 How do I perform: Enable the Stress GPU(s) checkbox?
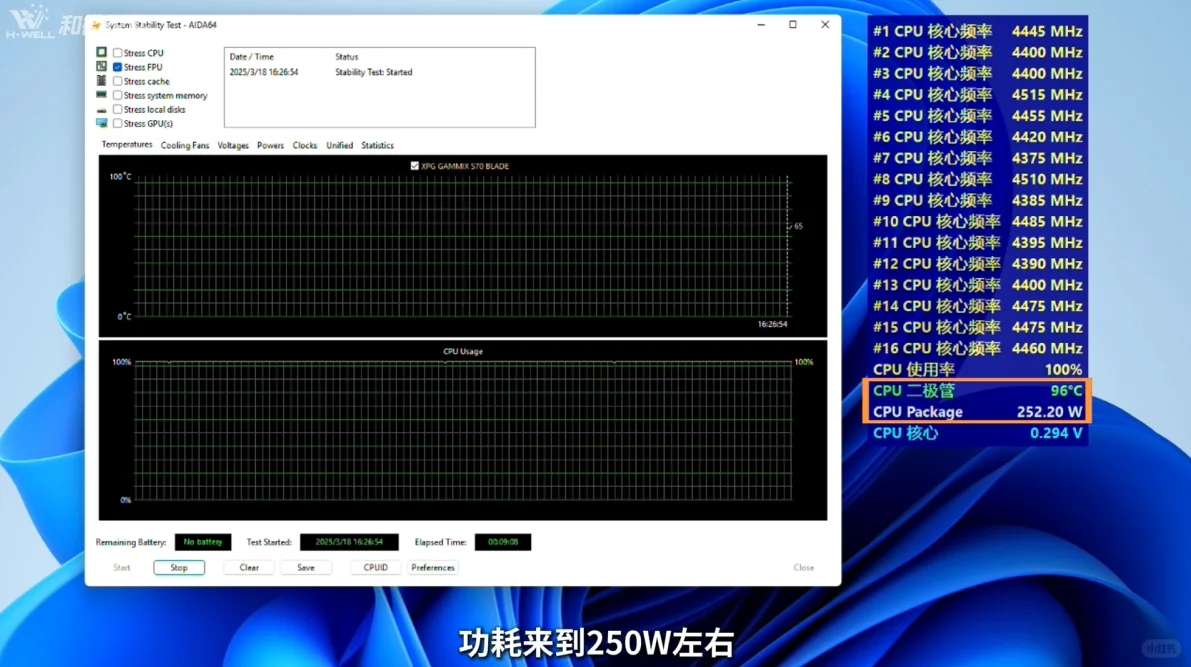click(118, 124)
